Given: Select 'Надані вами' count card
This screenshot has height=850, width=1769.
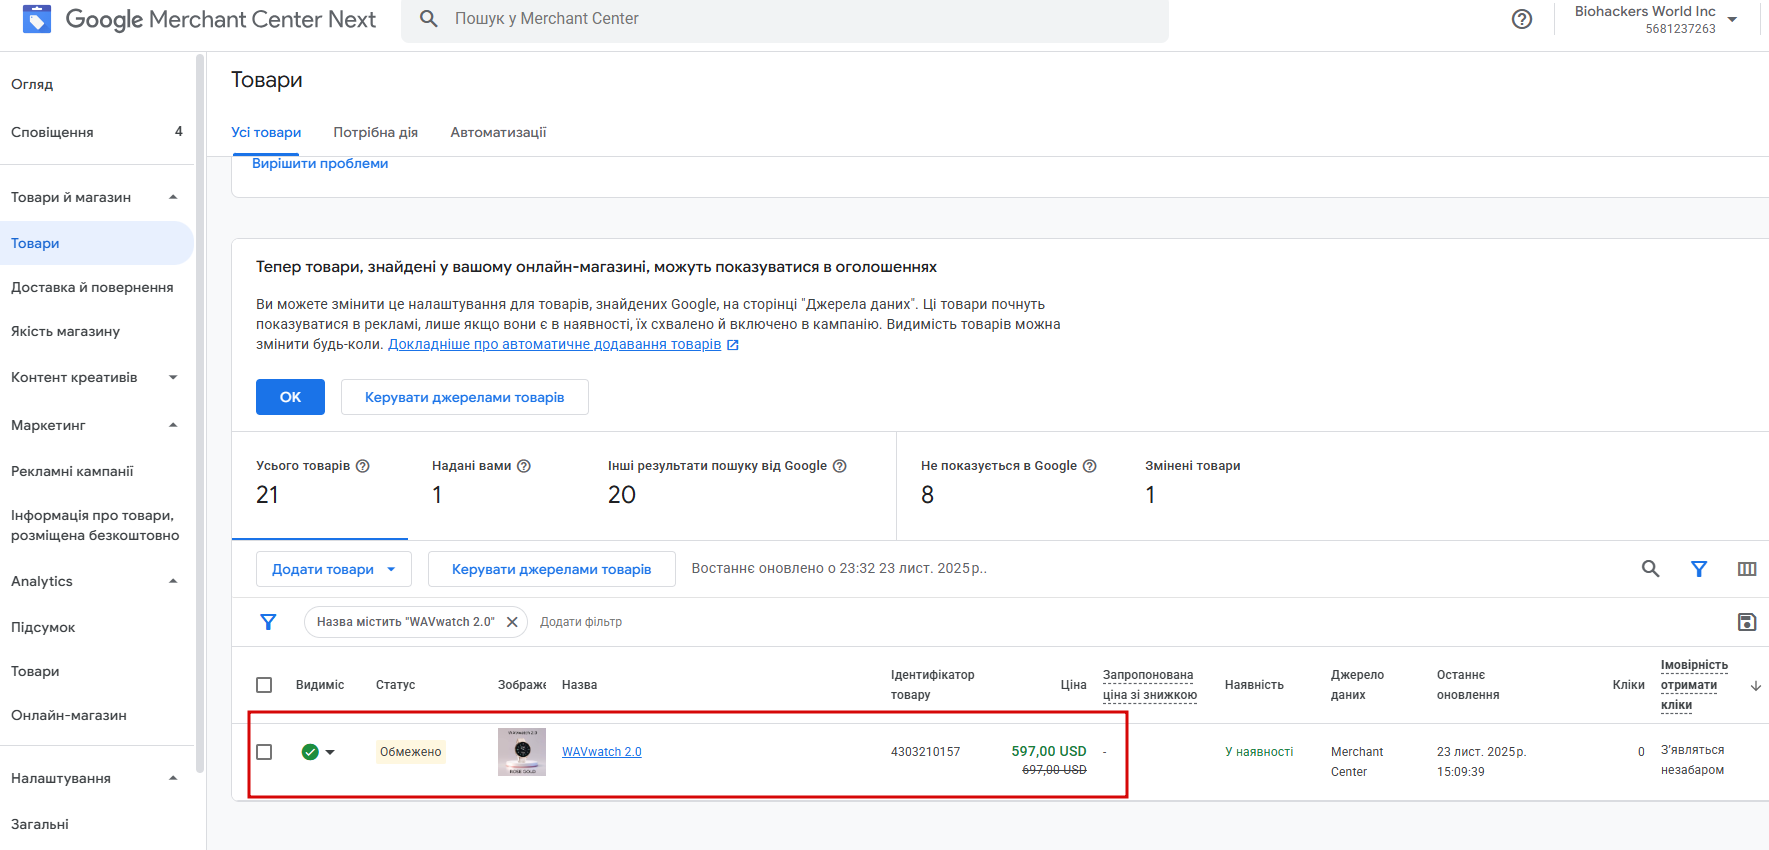Looking at the screenshot, I should point(495,485).
